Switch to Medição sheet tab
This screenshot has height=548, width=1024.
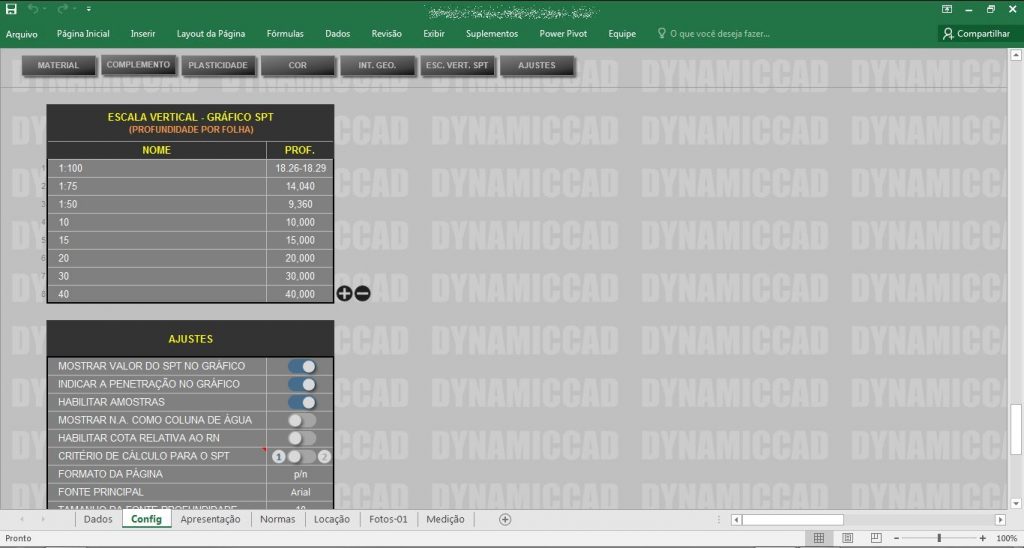[x=445, y=519]
